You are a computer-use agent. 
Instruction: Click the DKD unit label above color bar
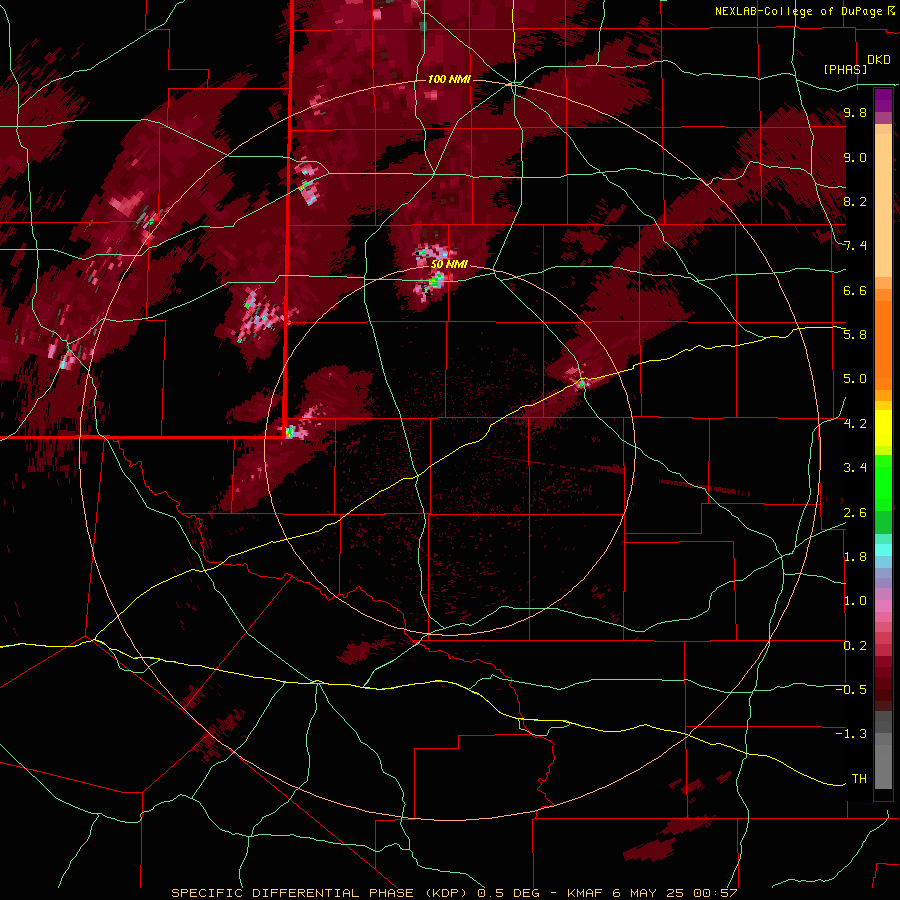[x=879, y=60]
